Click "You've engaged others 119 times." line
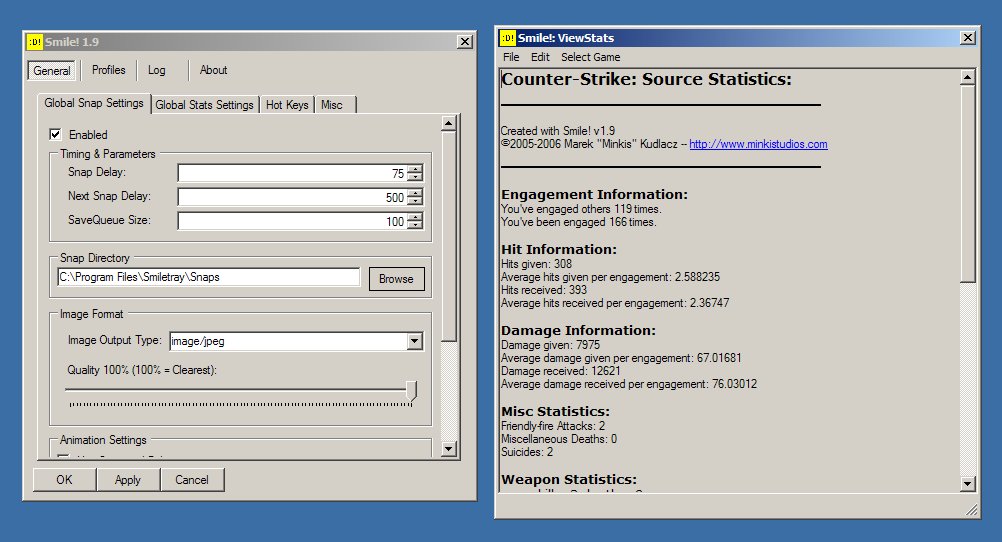Image resolution: width=1002 pixels, height=542 pixels. click(x=581, y=209)
